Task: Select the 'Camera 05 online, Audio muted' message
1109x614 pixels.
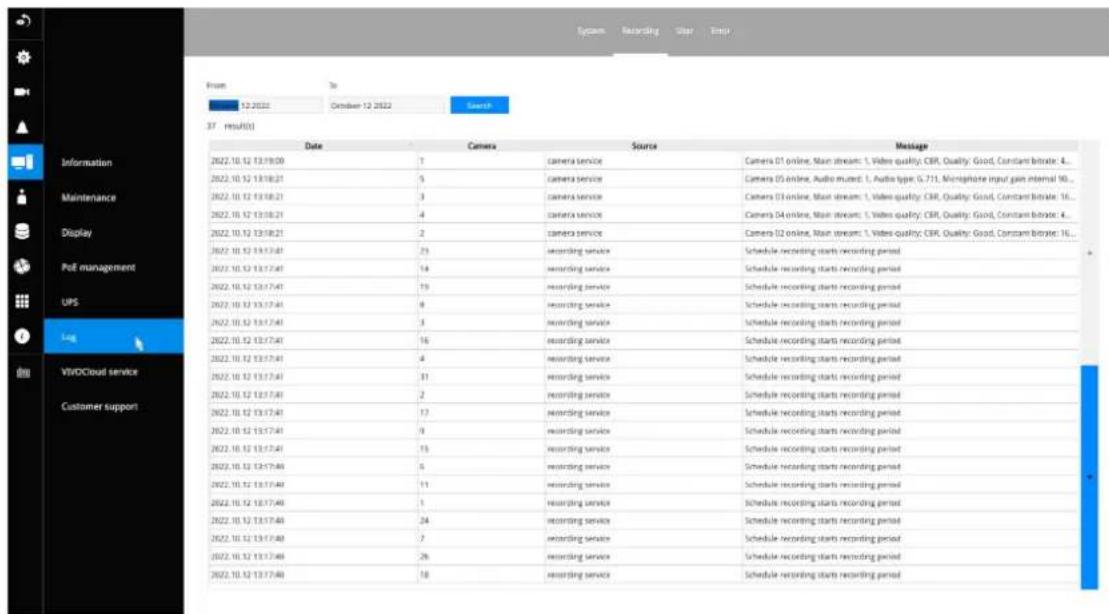Action: click(909, 179)
